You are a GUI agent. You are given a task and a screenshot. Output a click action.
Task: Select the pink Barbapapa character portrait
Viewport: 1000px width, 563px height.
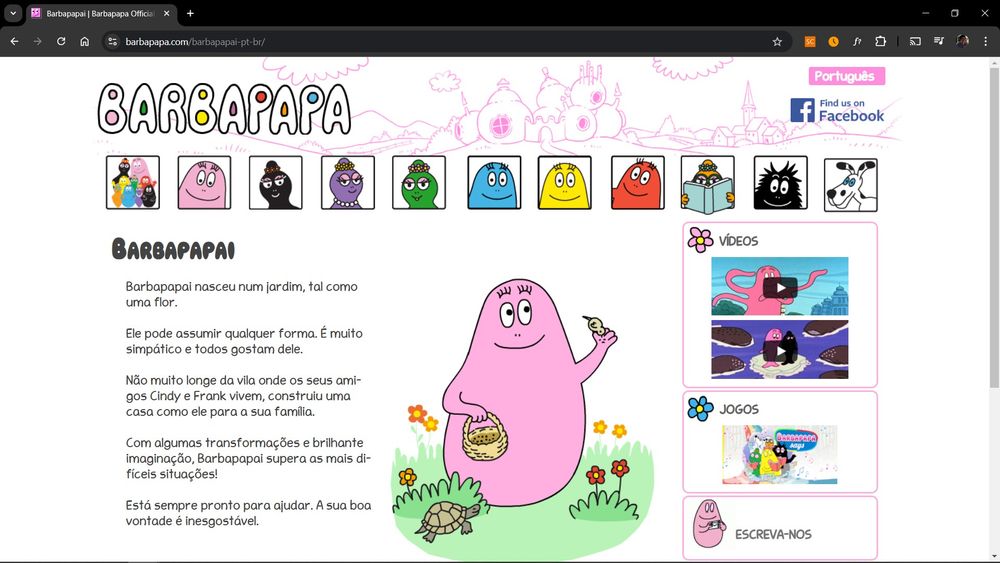tap(204, 182)
